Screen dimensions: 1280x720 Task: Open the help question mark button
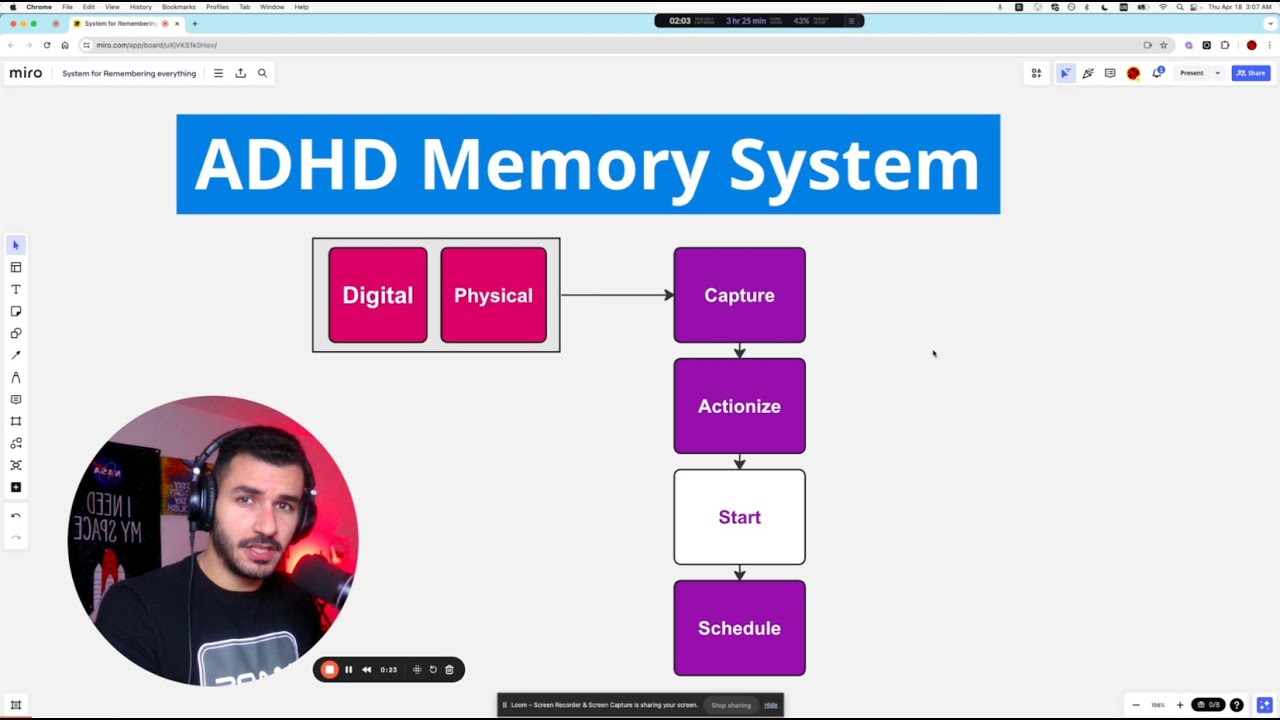(x=1237, y=705)
